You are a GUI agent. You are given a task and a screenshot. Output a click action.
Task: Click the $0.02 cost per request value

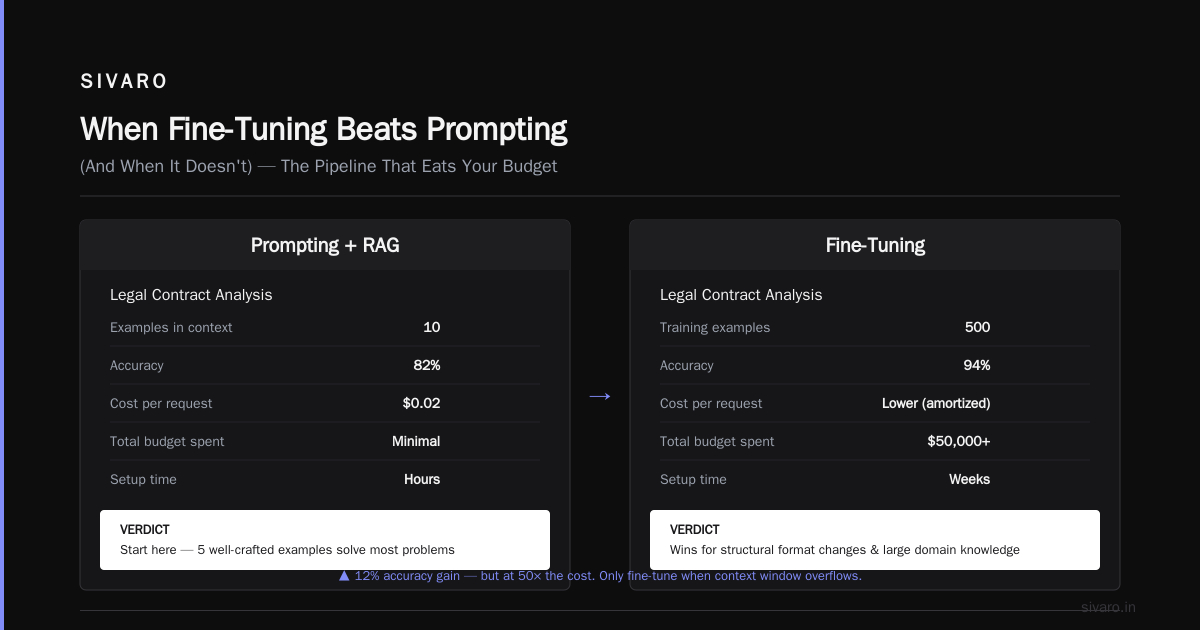(x=421, y=403)
